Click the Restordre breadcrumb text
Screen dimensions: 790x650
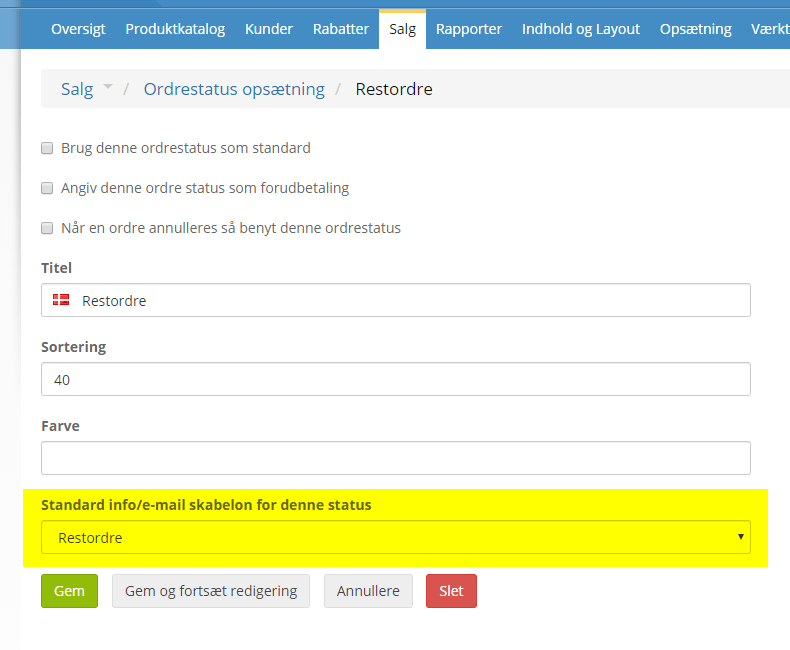pyautogui.click(x=394, y=89)
